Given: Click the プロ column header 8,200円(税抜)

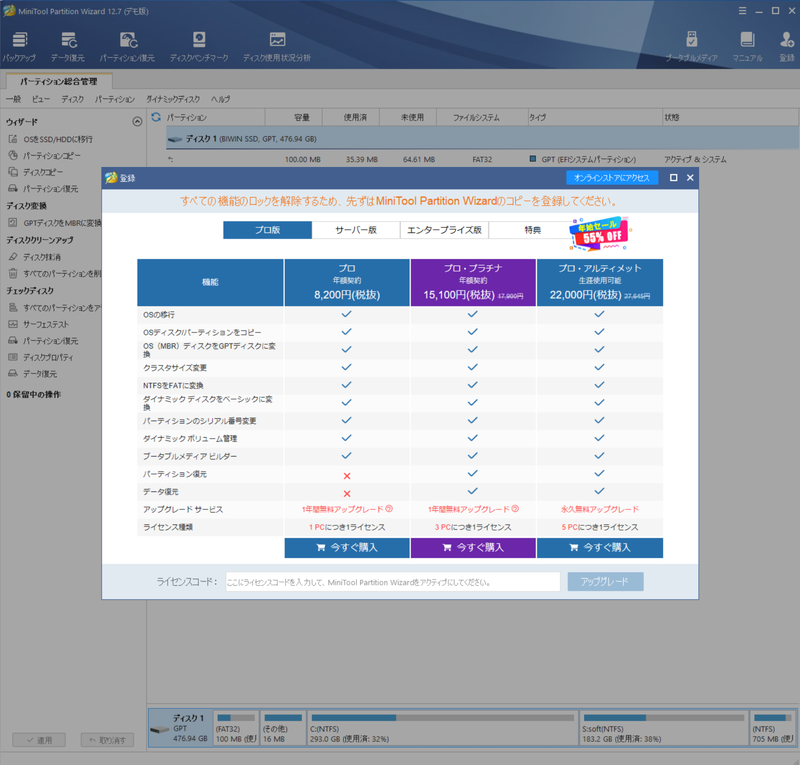Looking at the screenshot, I should 347,283.
